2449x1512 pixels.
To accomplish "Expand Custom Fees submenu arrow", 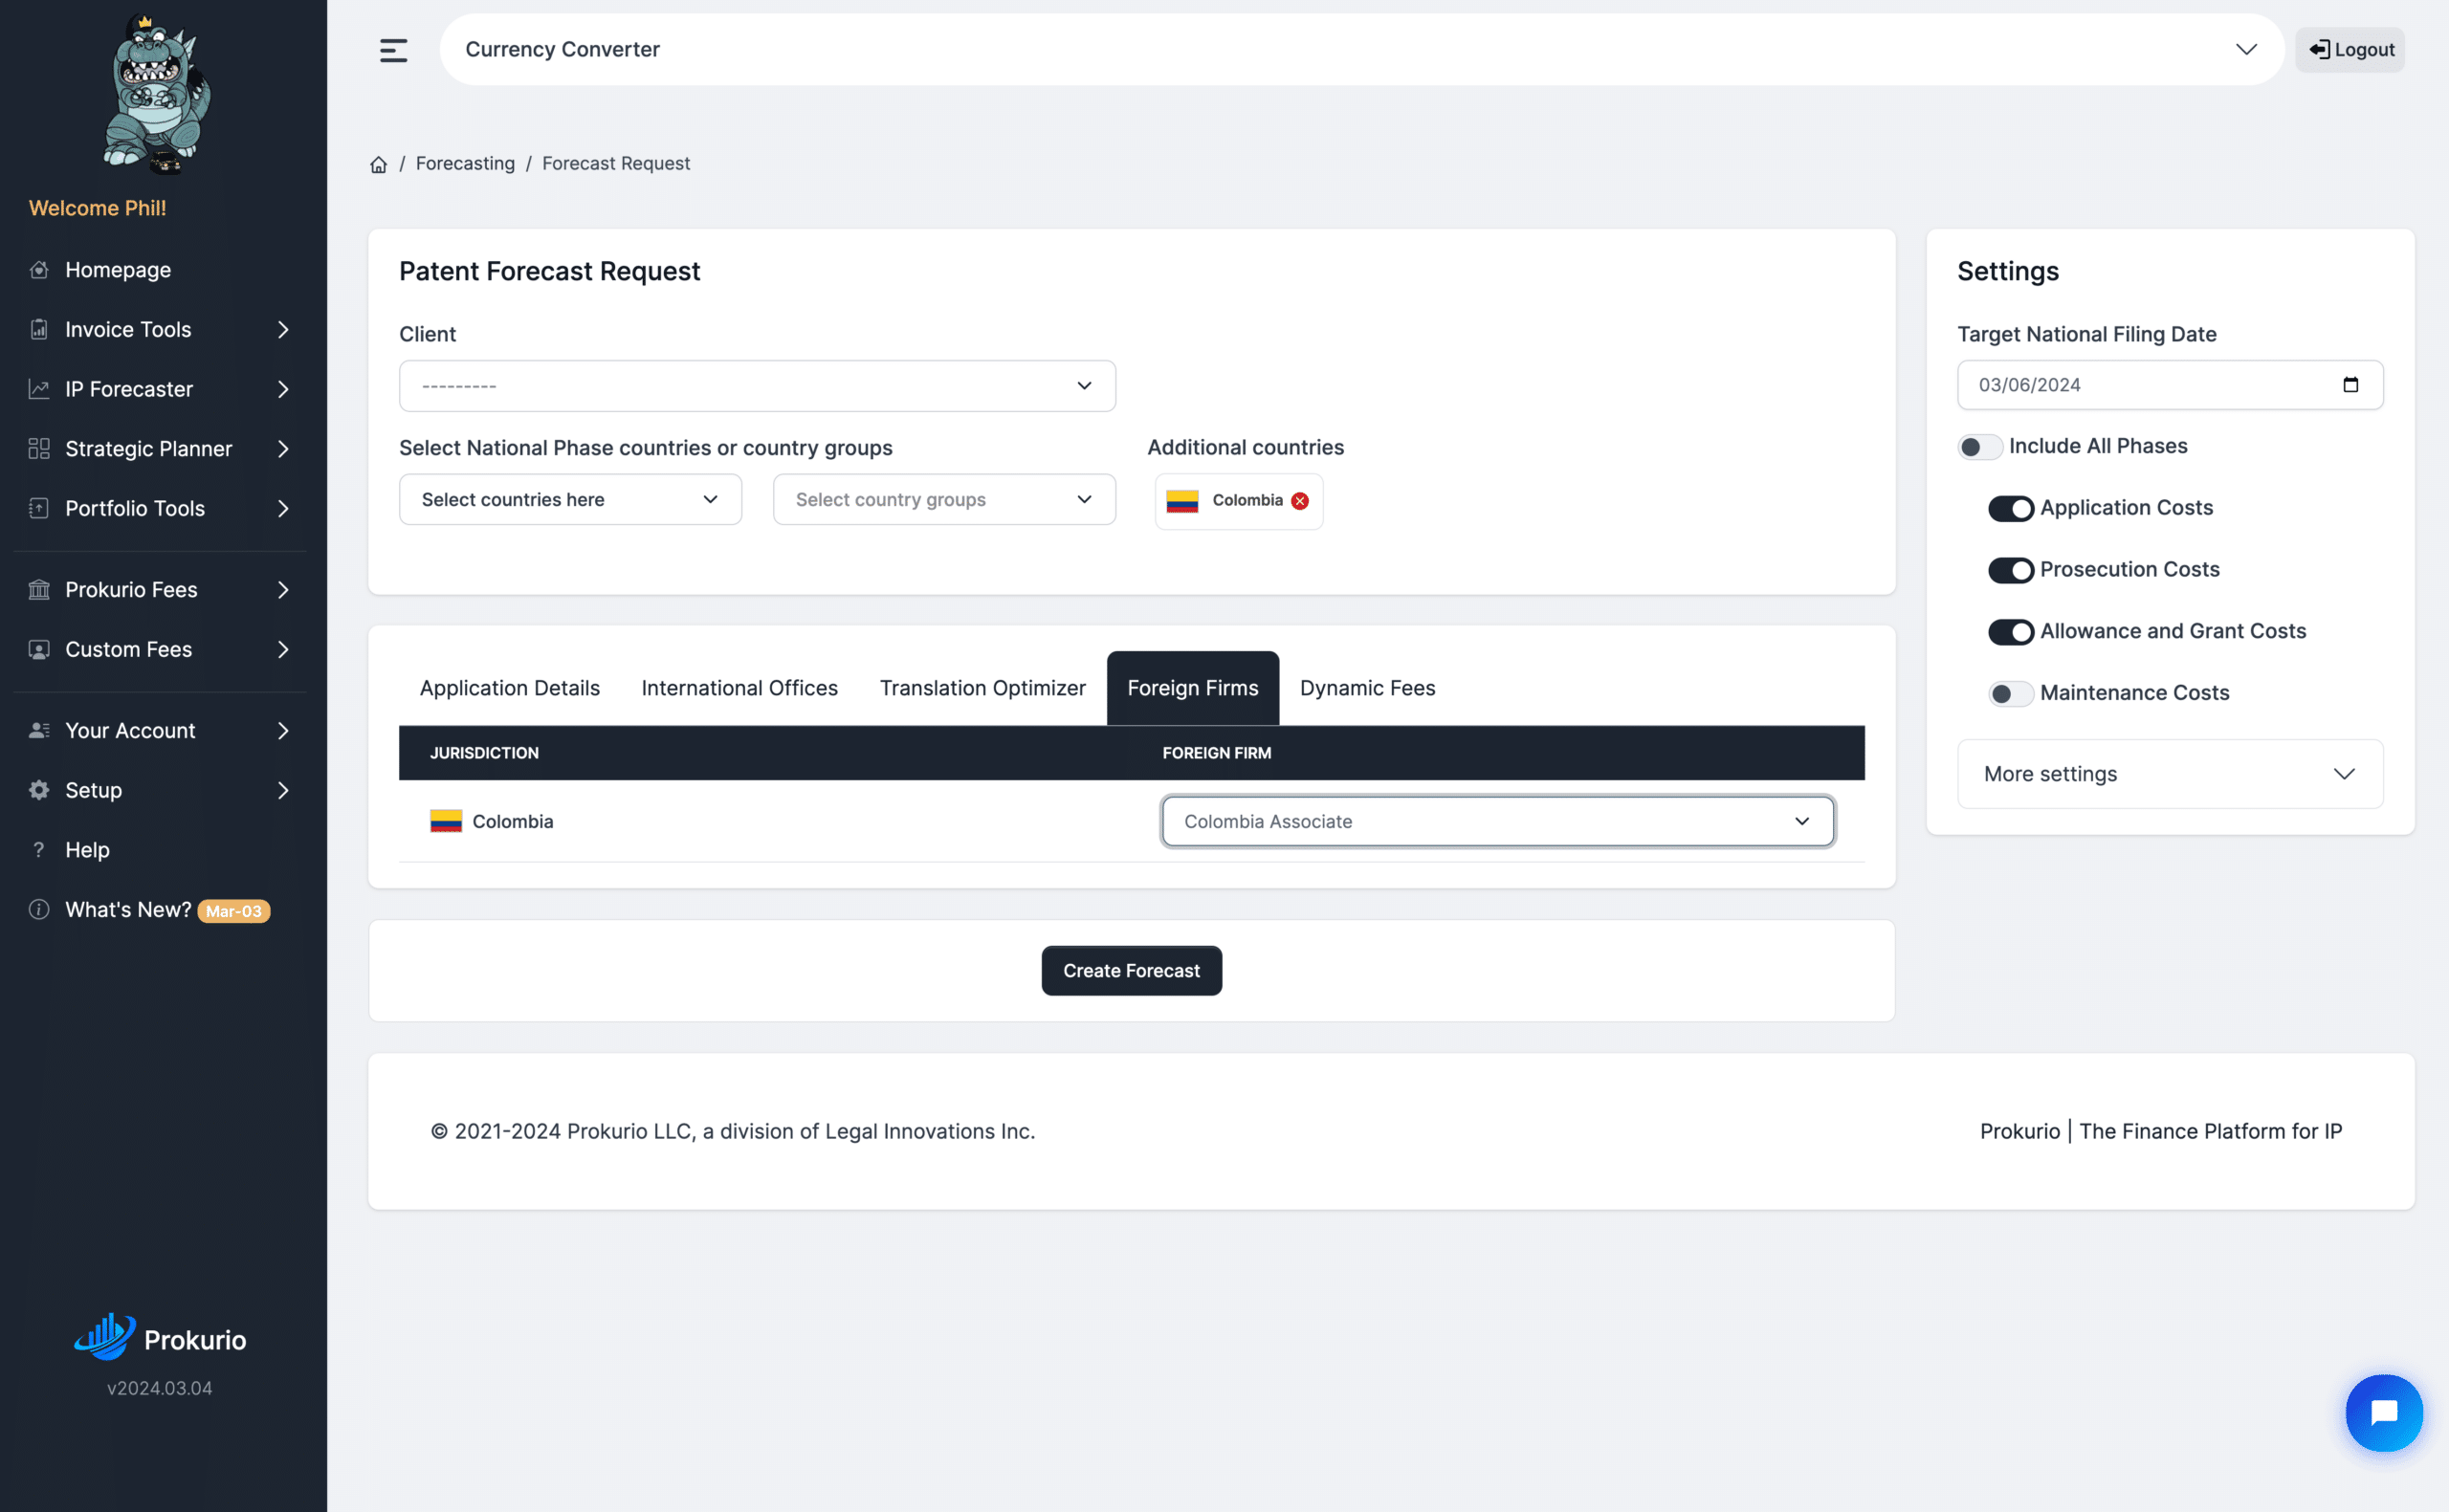I will tap(283, 650).
